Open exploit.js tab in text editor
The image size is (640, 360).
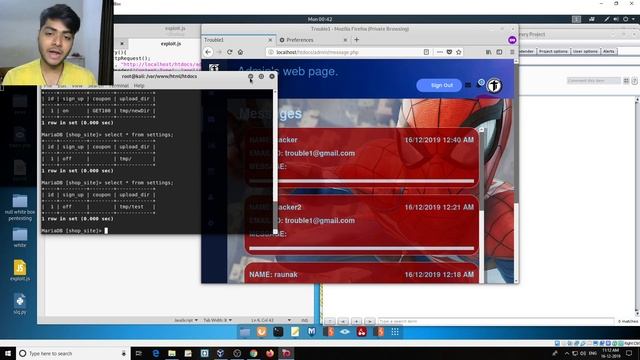171,44
